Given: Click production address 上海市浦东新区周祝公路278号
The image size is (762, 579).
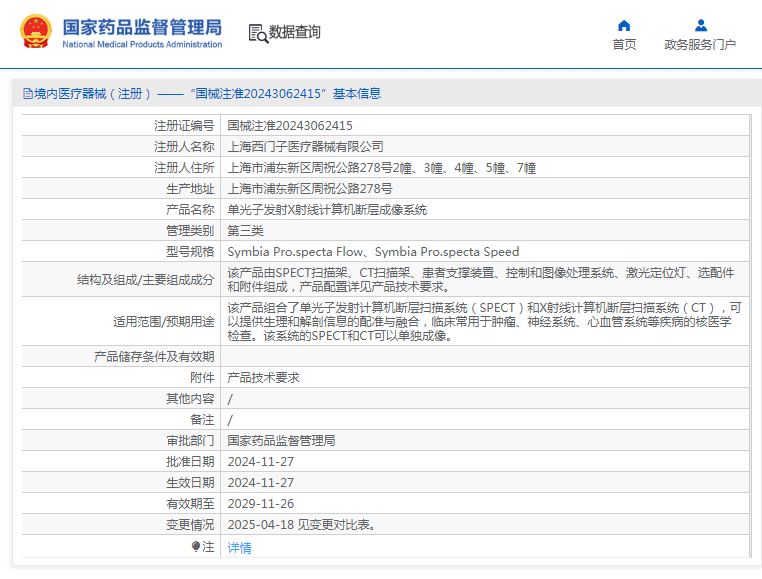Looking at the screenshot, I should (x=310, y=189).
